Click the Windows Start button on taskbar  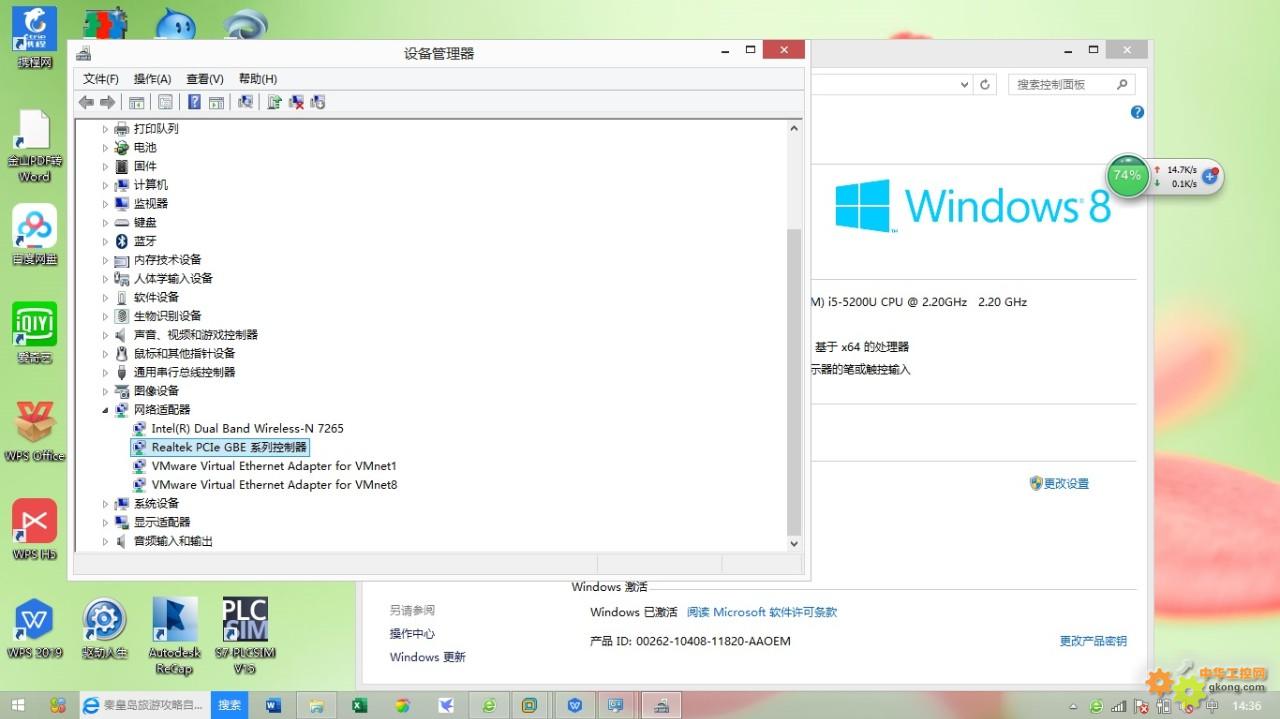pos(20,705)
